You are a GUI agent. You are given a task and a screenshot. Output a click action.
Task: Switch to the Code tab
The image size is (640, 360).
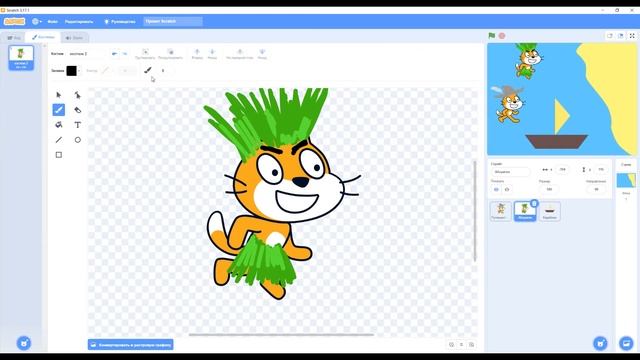pos(14,38)
